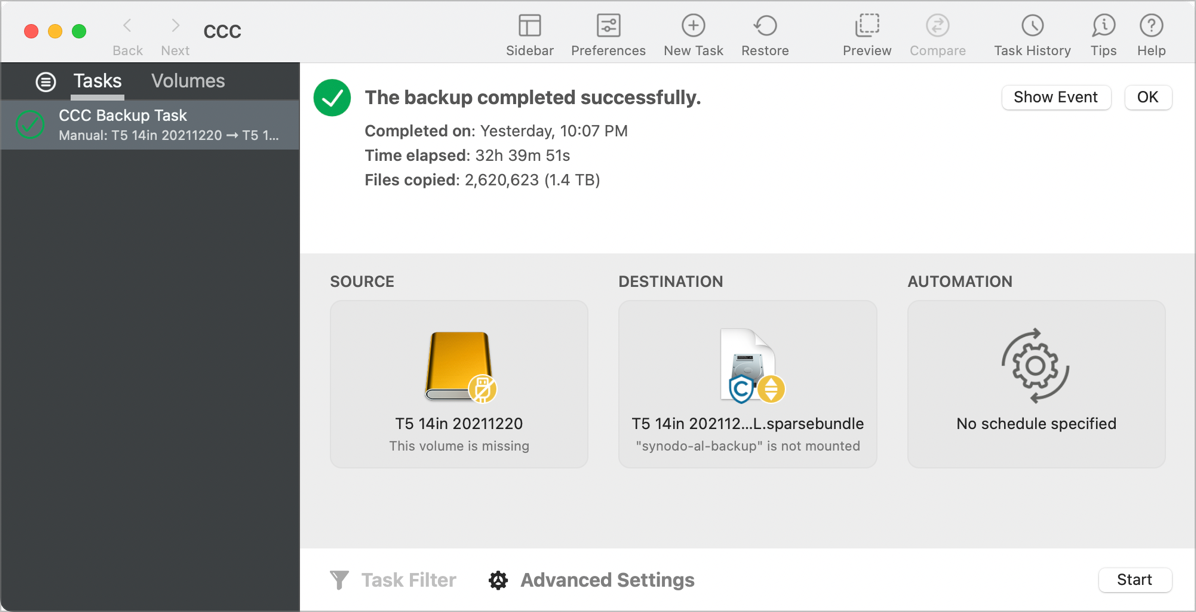Click the Show Event button
Screen dimensions: 1196x612
pyautogui.click(x=1055, y=97)
